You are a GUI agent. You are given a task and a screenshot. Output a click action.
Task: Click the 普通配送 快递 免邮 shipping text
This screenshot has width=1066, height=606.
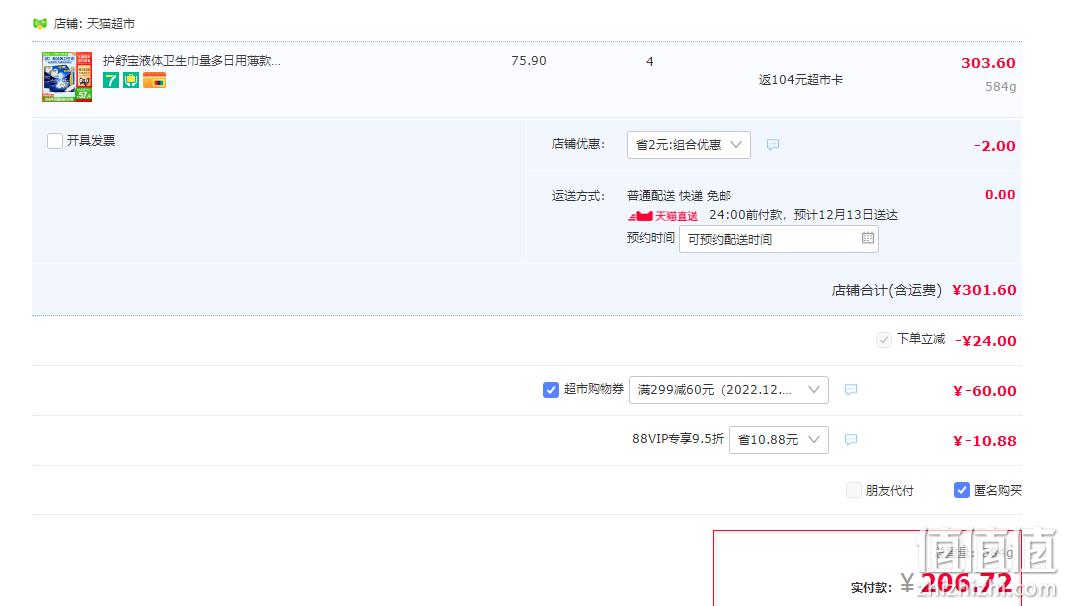pyautogui.click(x=678, y=196)
